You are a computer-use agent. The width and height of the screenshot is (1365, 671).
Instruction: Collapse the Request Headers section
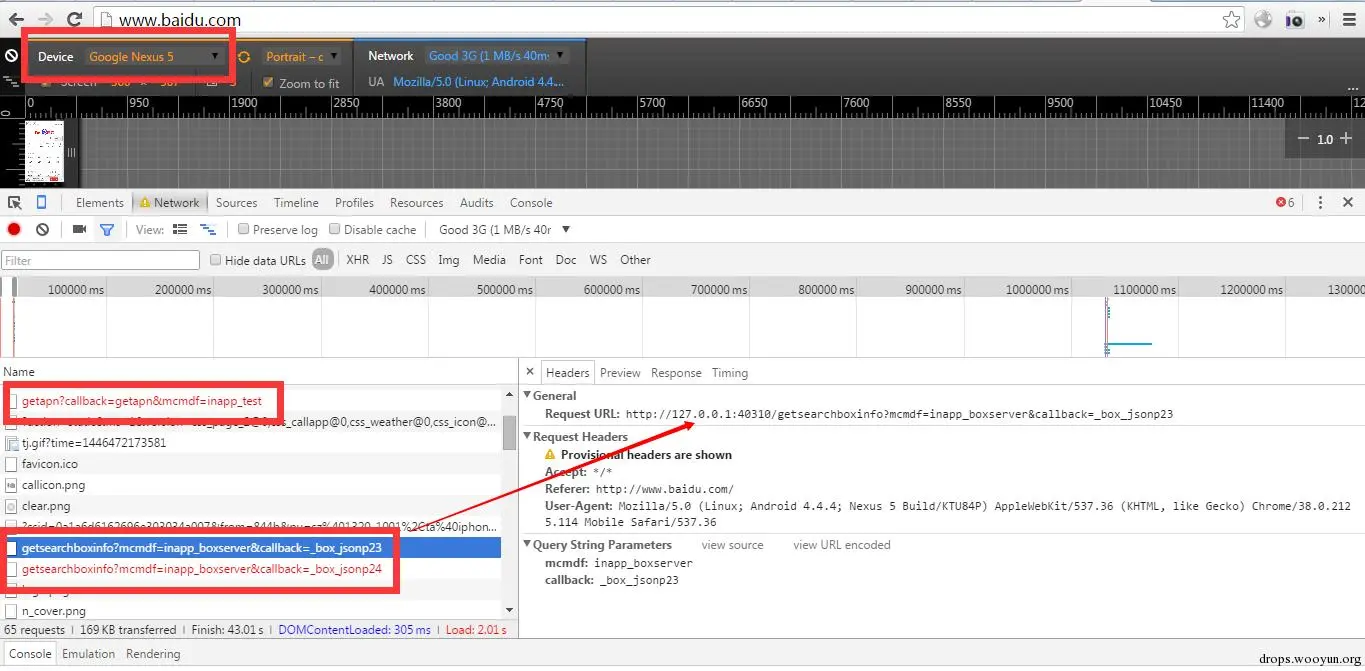528,437
